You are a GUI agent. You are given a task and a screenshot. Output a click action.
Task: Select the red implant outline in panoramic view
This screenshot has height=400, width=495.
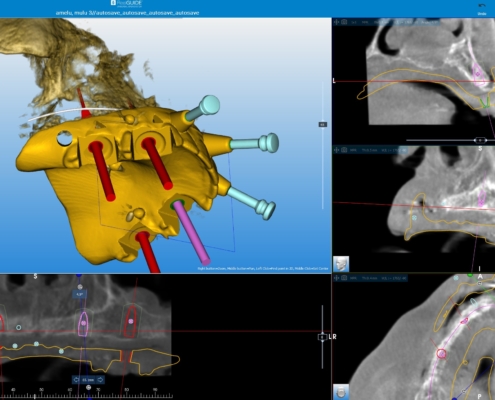[x=130, y=321]
